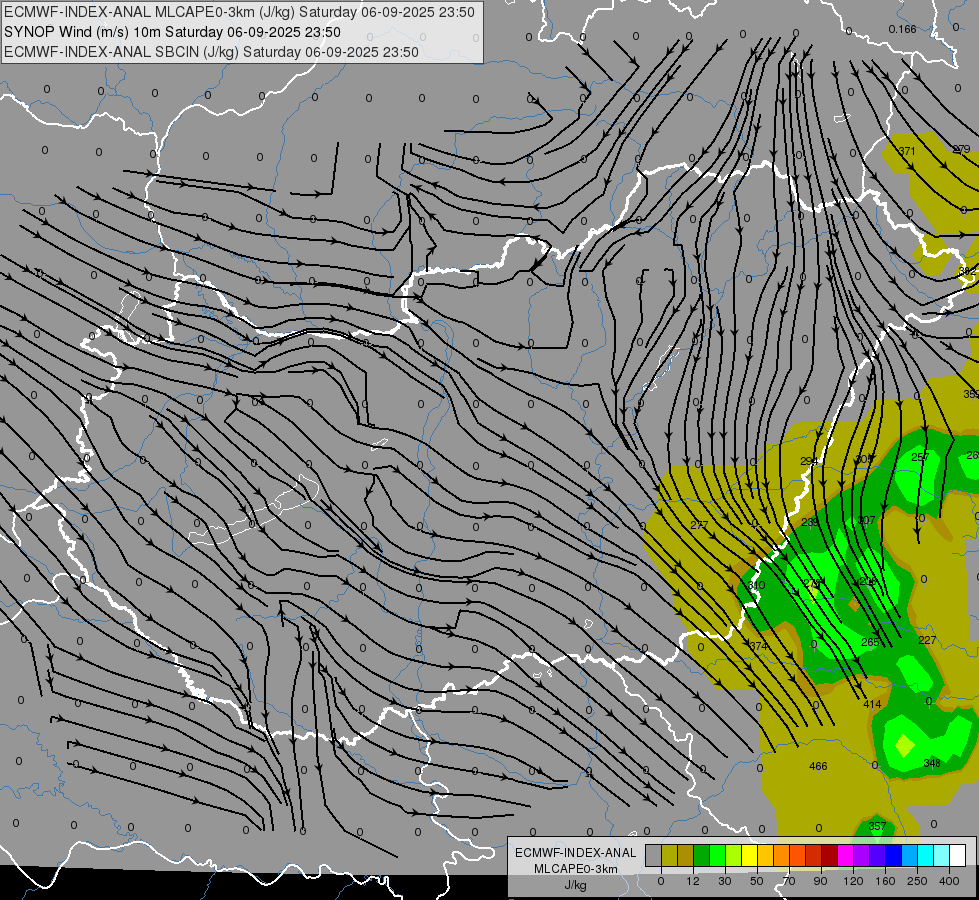Click the yellow-green legend swatch

734,855
